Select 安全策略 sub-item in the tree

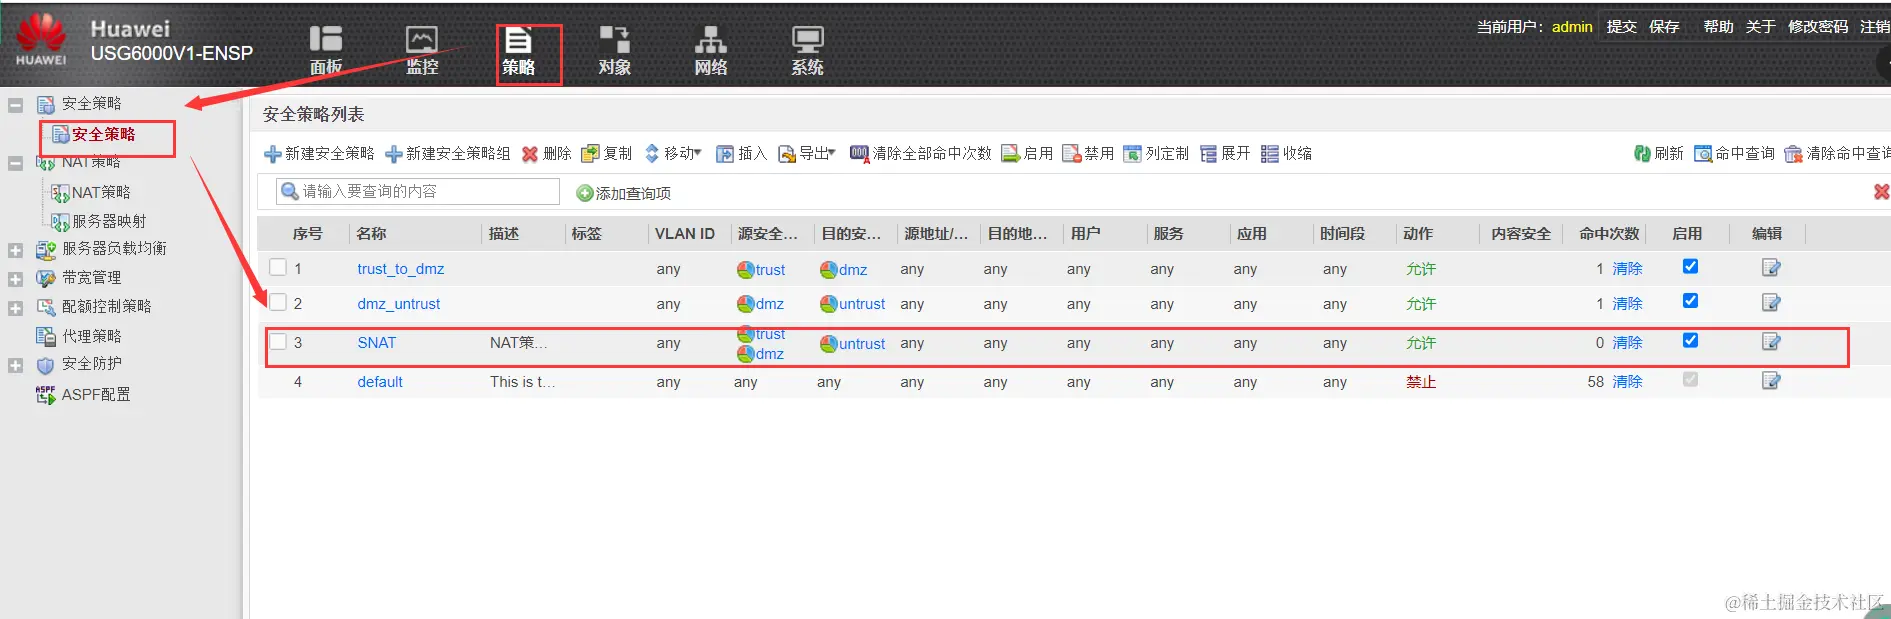tap(103, 134)
